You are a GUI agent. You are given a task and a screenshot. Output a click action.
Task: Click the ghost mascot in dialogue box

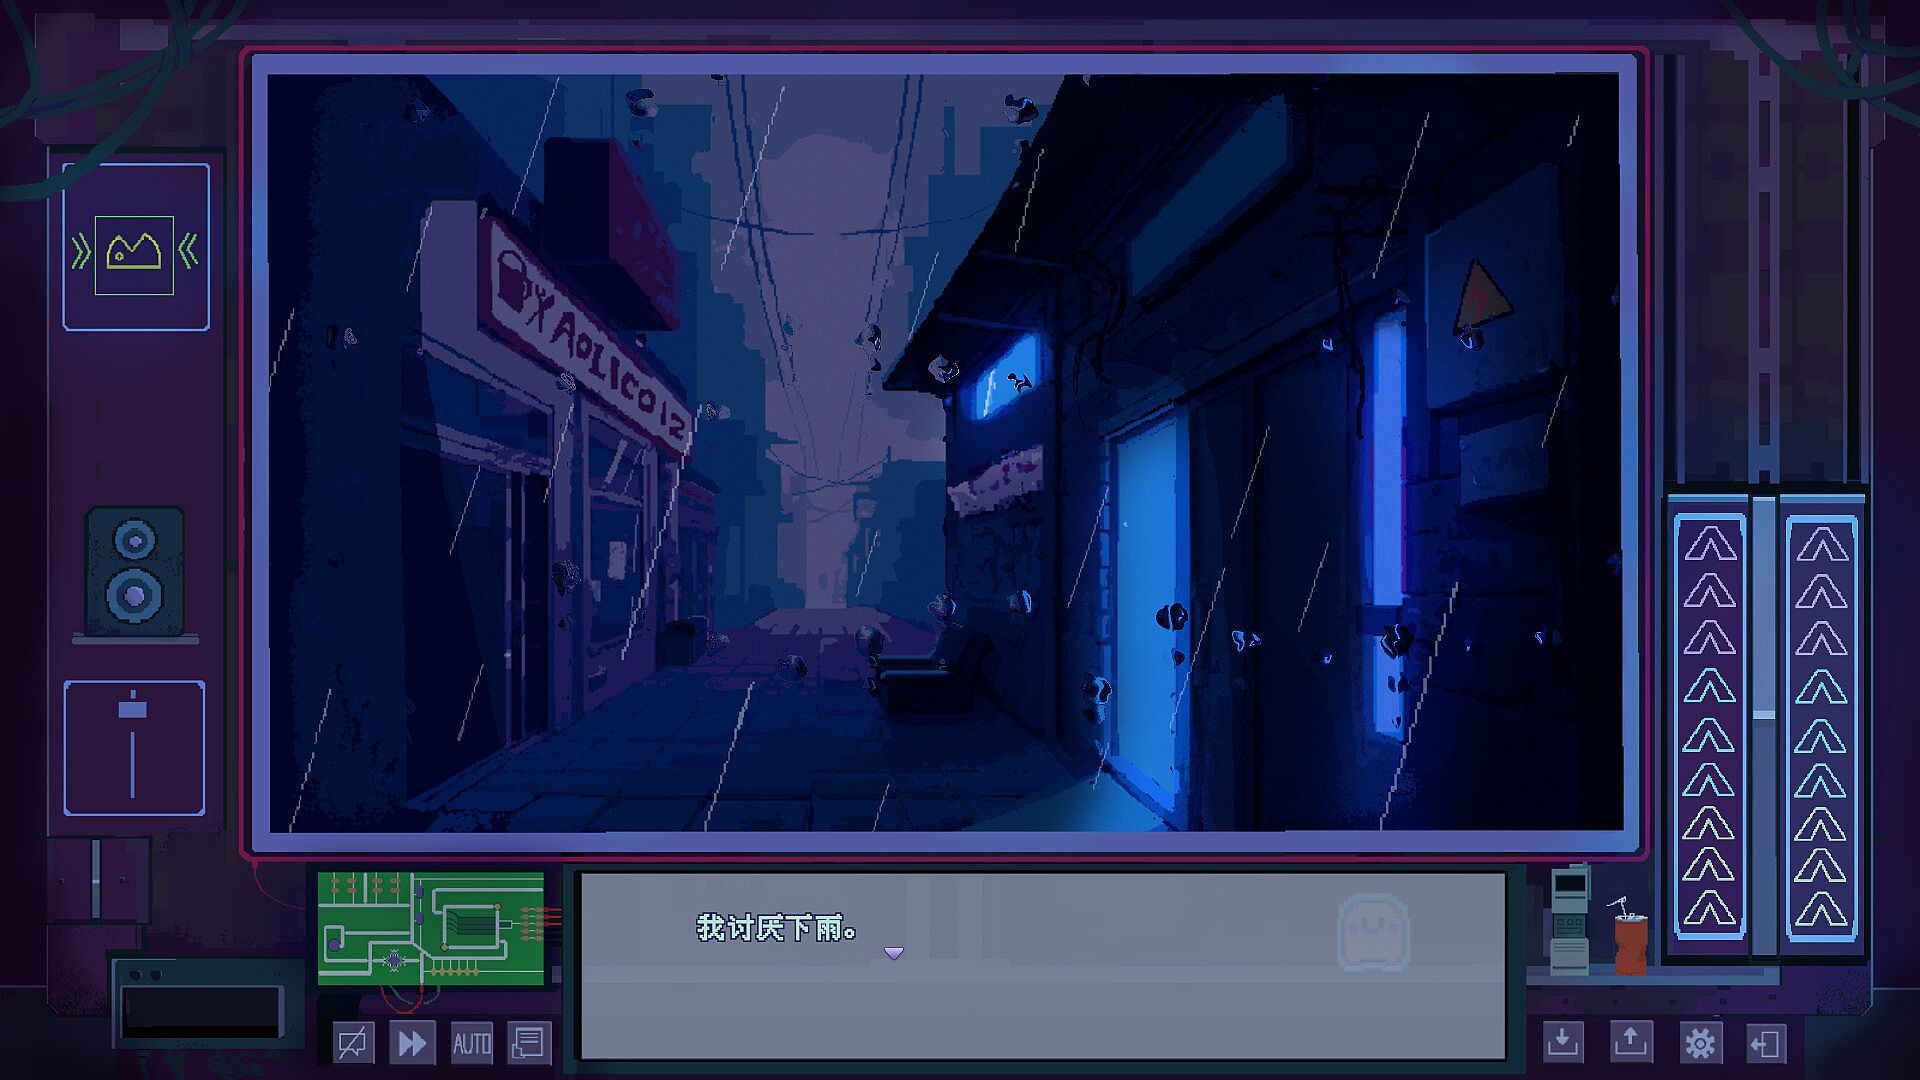pos(1373,932)
